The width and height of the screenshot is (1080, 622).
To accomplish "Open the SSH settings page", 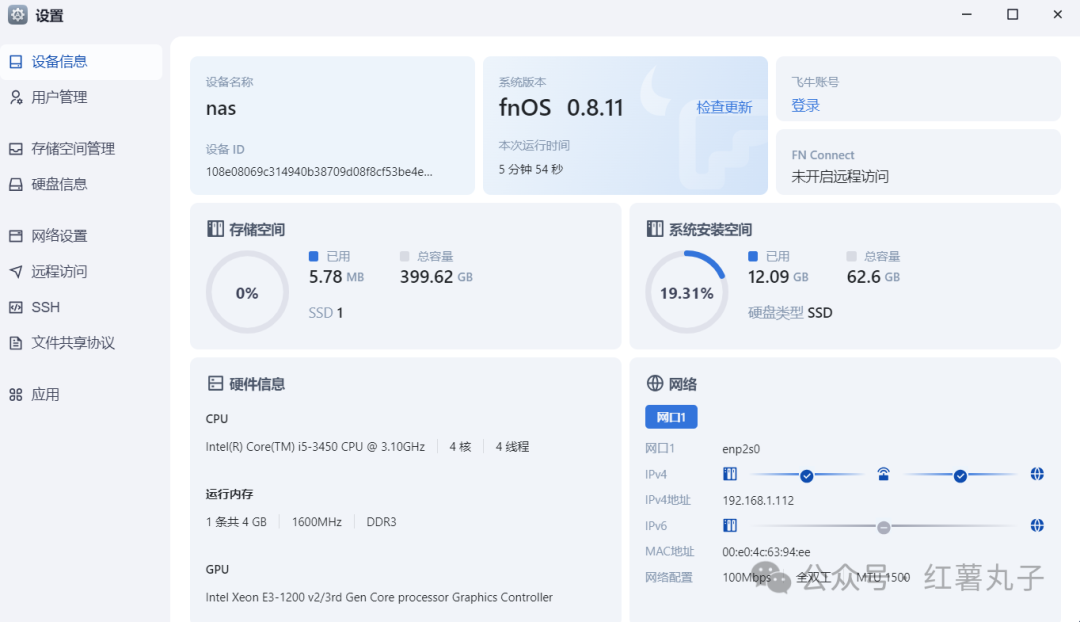I will pyautogui.click(x=81, y=307).
